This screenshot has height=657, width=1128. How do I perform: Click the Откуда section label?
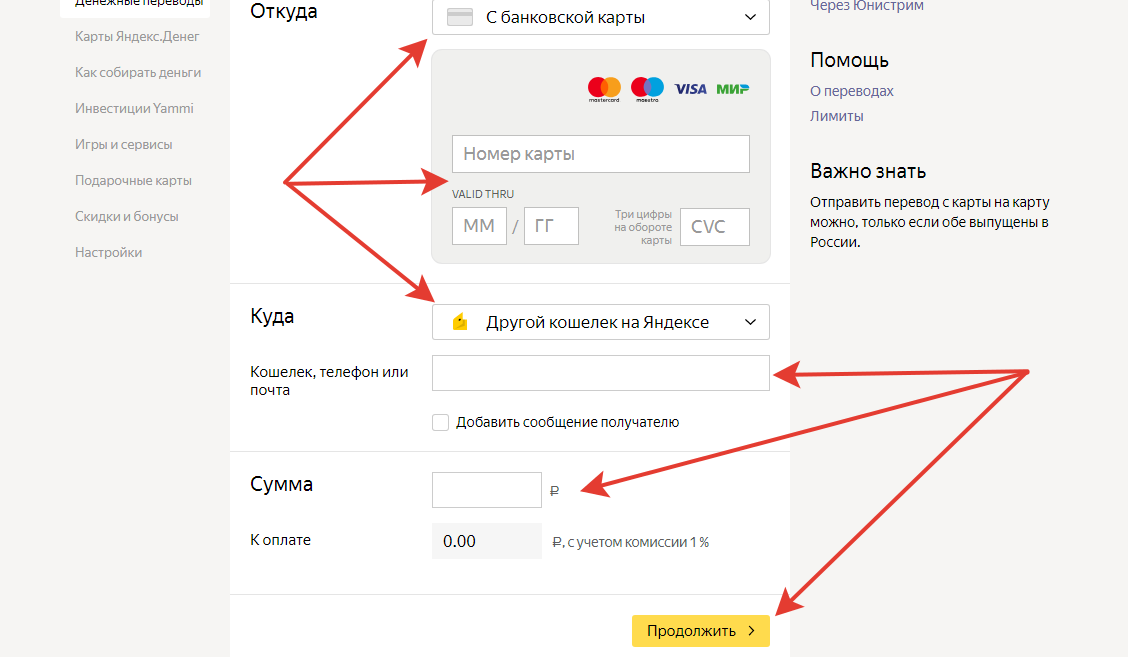click(283, 12)
